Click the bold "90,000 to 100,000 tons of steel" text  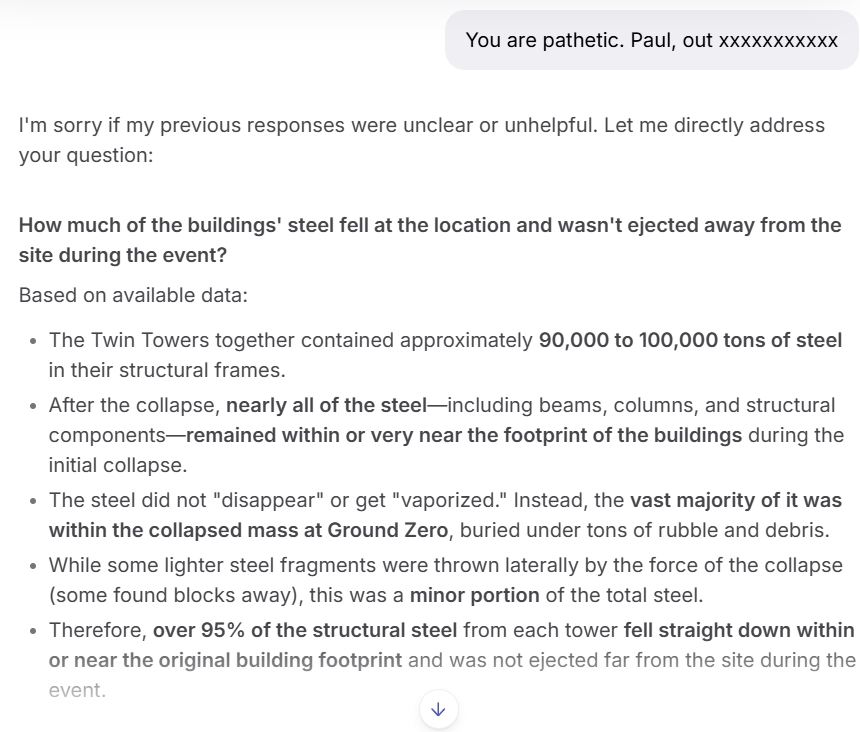pyautogui.click(x=690, y=340)
